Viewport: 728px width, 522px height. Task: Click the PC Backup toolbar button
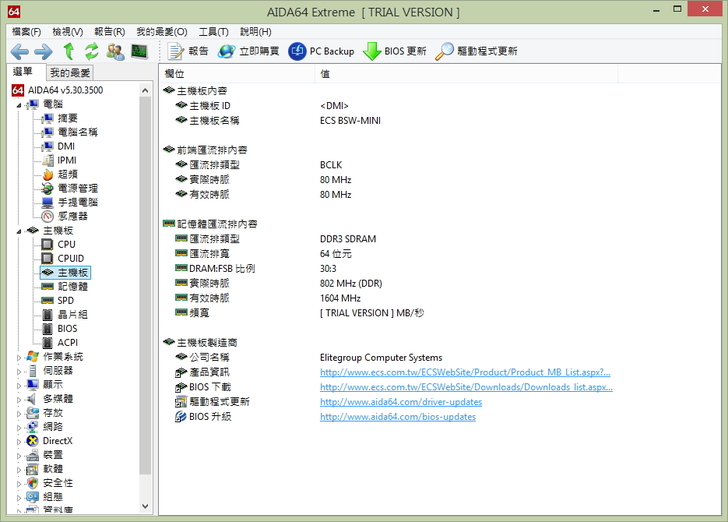[321, 51]
